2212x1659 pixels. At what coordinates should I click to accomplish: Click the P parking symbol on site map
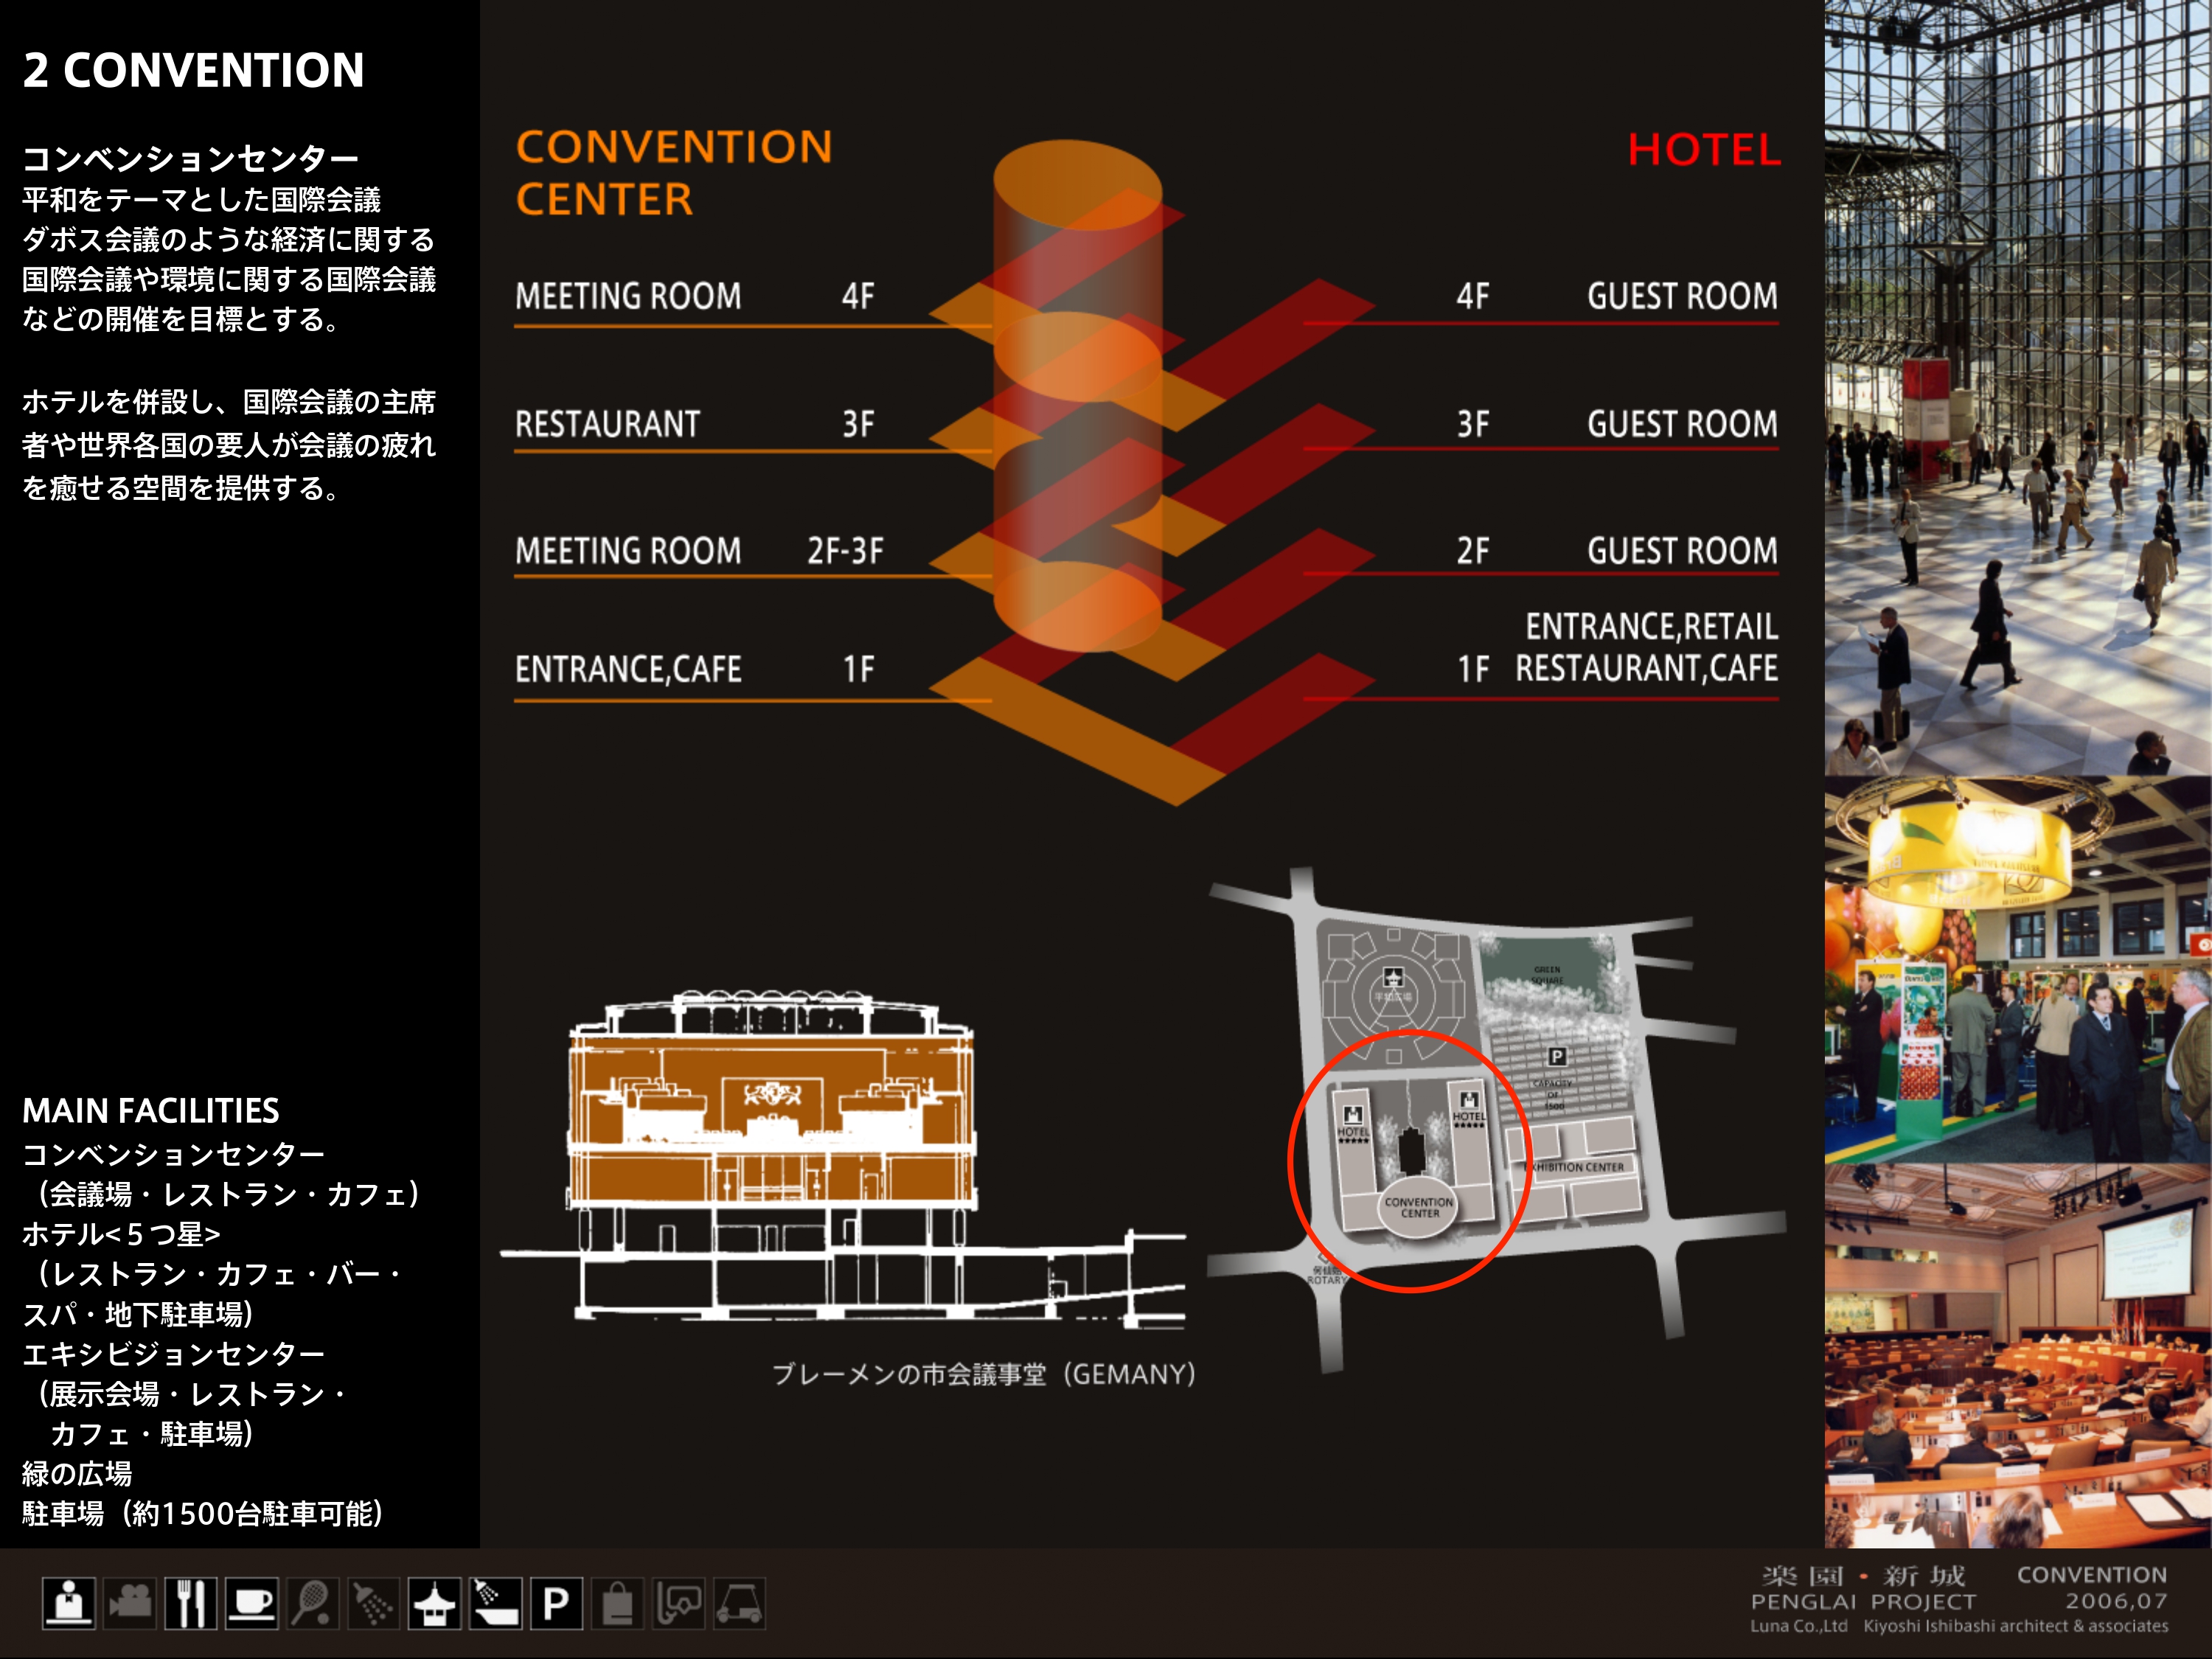point(1557,1056)
